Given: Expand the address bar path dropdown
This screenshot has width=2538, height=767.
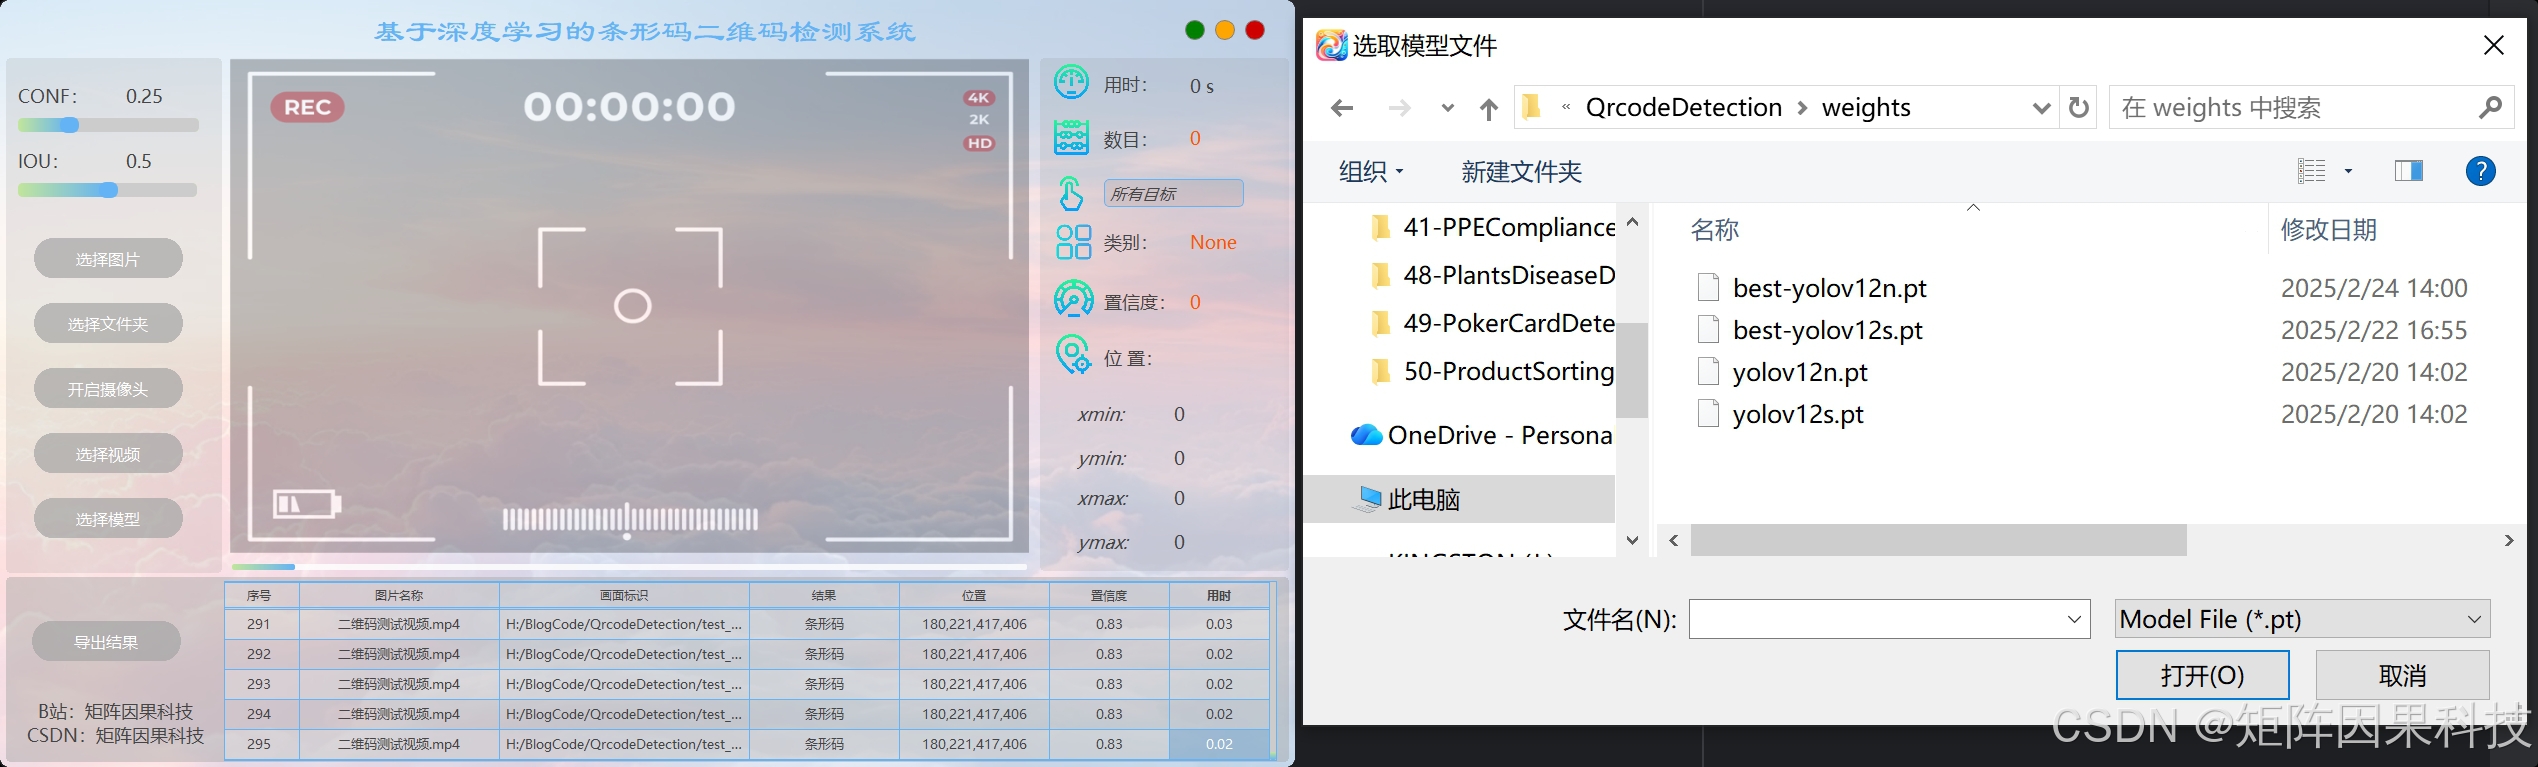Looking at the screenshot, I should point(2041,108).
